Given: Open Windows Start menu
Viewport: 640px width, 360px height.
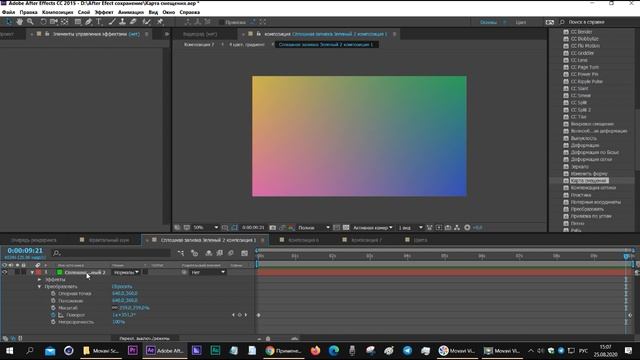Looking at the screenshot, I should pos(9,351).
